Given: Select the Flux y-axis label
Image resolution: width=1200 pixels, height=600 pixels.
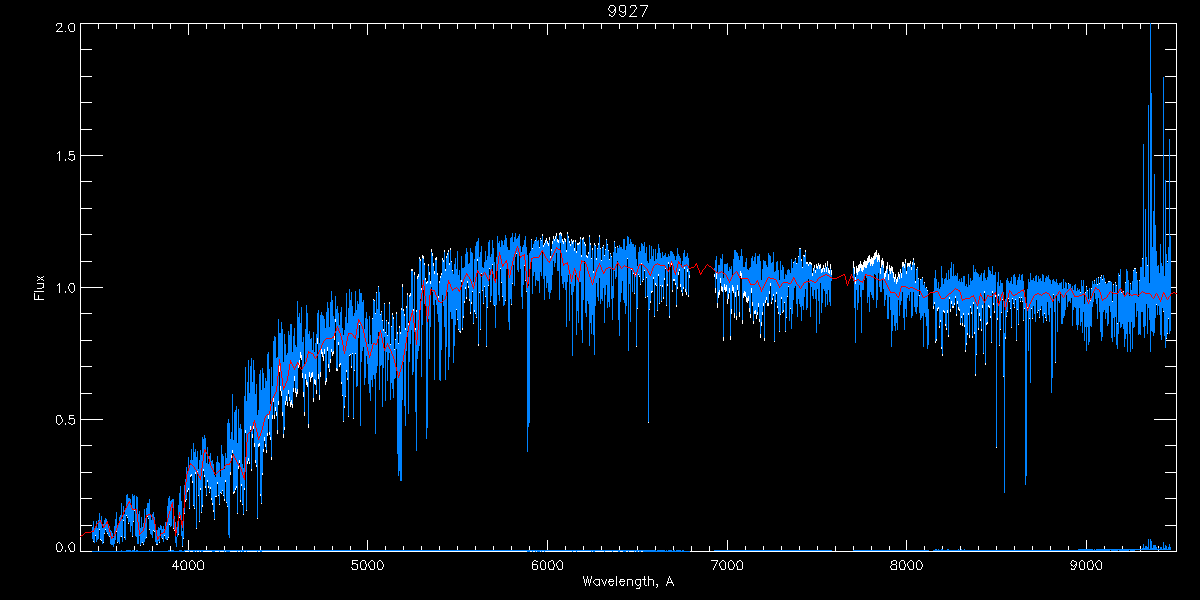Looking at the screenshot, I should pyautogui.click(x=39, y=287).
